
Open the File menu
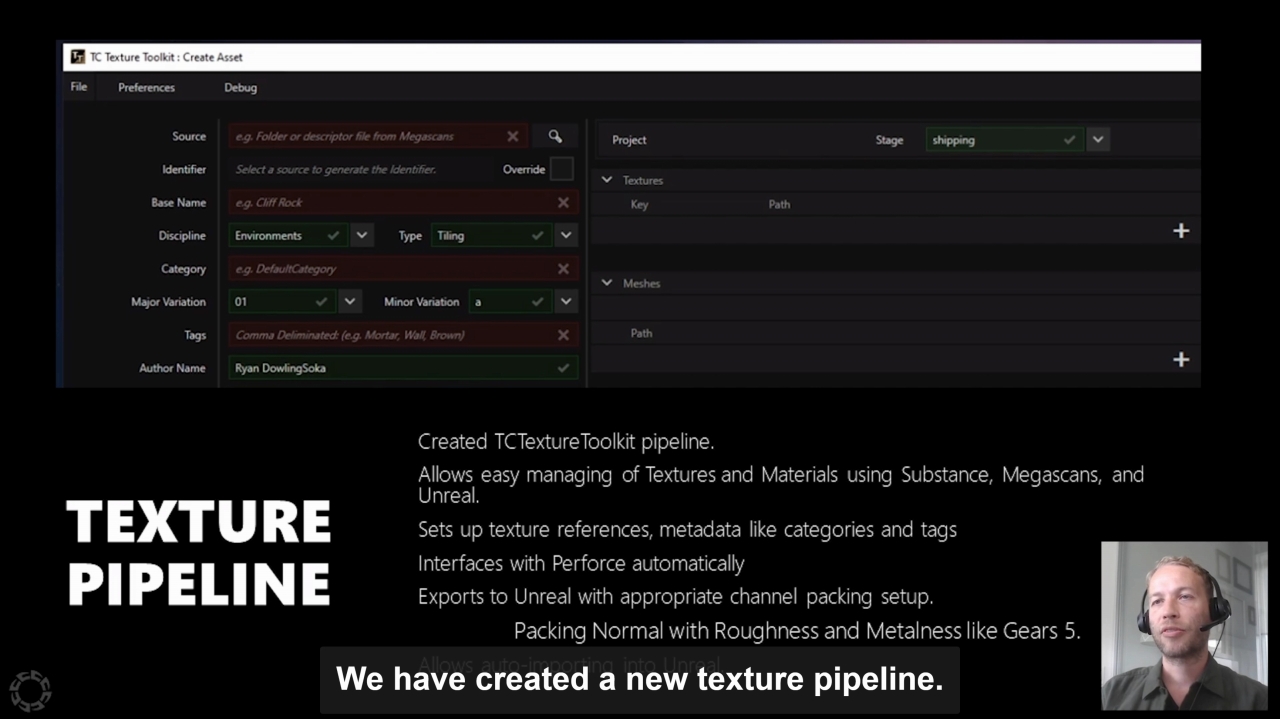pyautogui.click(x=79, y=87)
